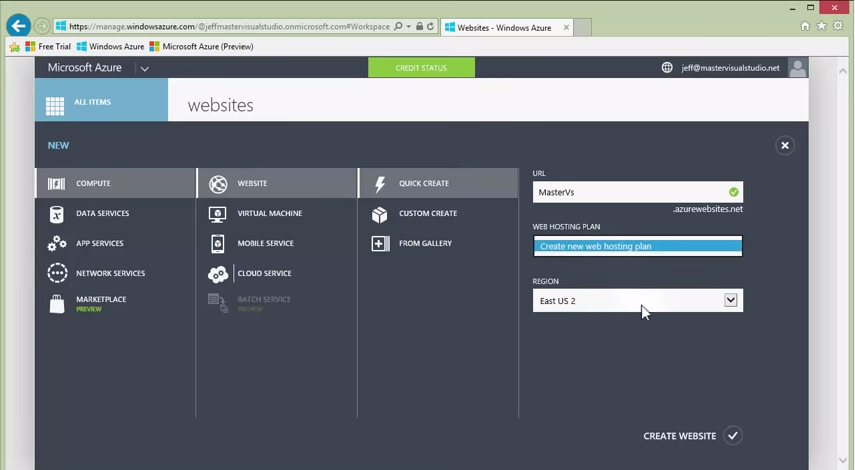
Task: Click the URL field containing MasterVs
Action: pyautogui.click(x=637, y=192)
